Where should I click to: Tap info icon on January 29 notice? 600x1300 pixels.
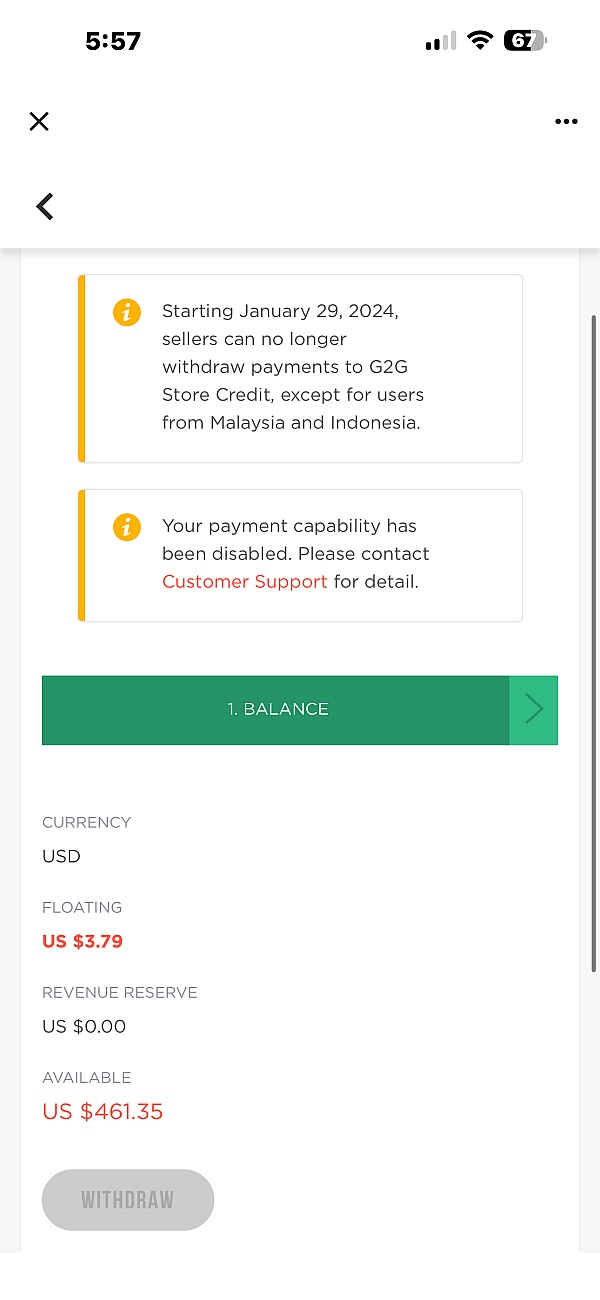(126, 312)
